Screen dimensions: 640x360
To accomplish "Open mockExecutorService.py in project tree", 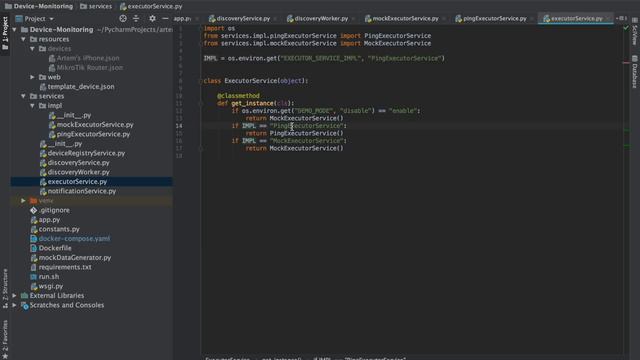I will (x=91, y=125).
